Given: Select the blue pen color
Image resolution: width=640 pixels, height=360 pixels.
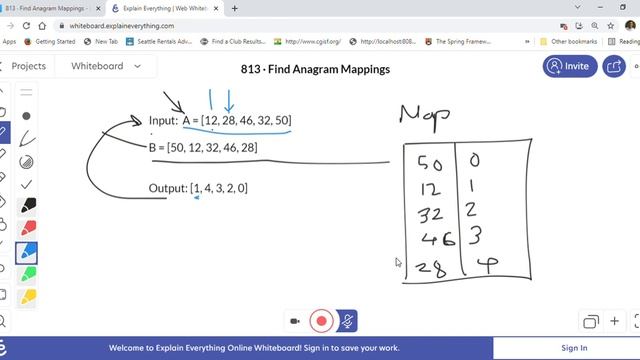Looking at the screenshot, I should (27, 253).
